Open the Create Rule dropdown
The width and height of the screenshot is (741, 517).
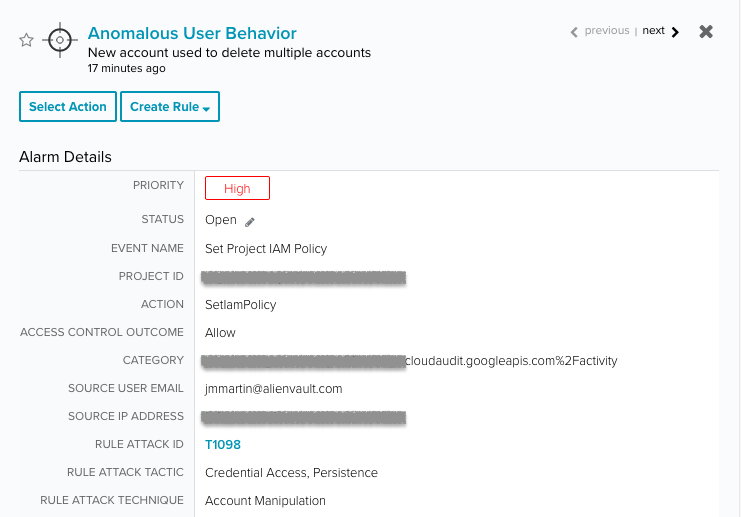tap(170, 106)
